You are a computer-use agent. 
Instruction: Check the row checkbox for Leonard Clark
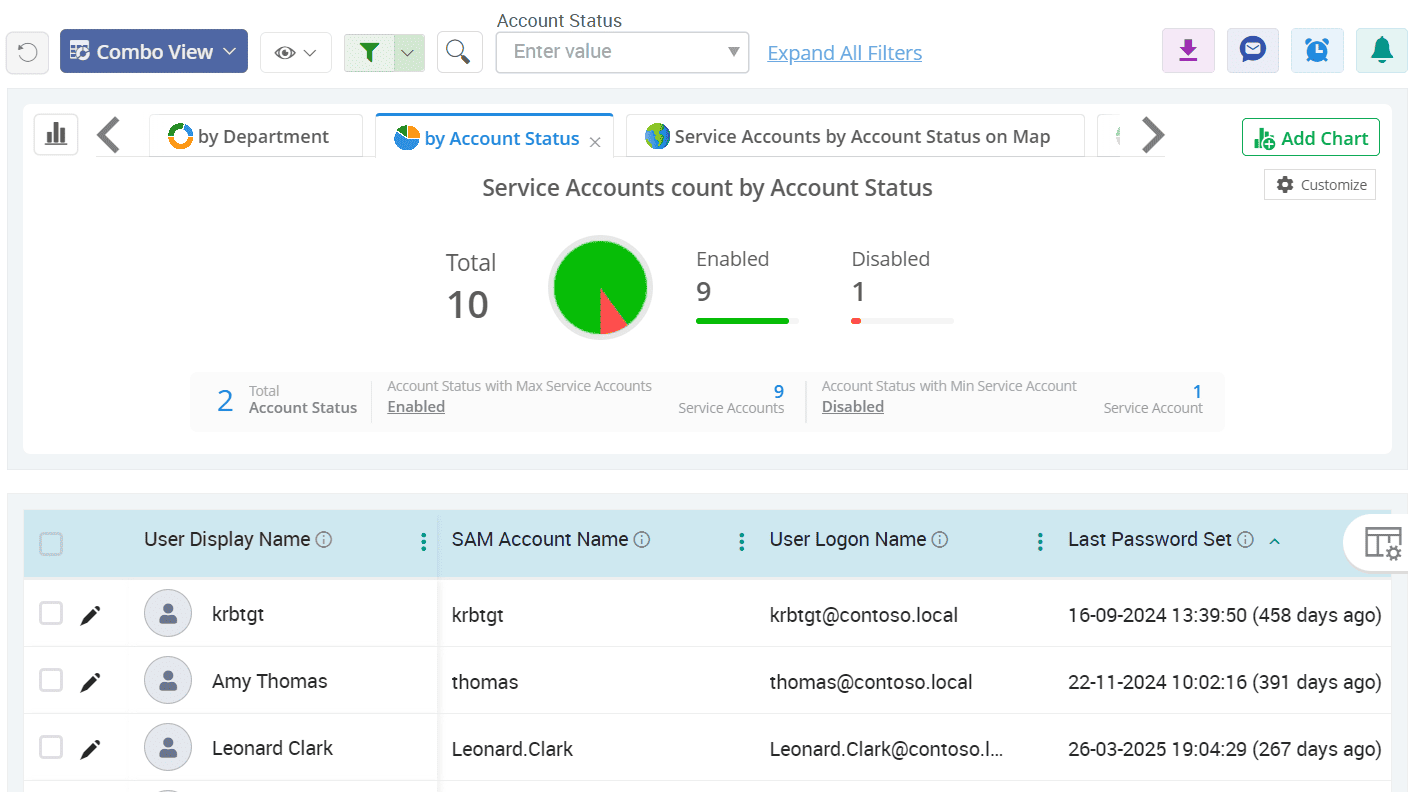pyautogui.click(x=51, y=747)
